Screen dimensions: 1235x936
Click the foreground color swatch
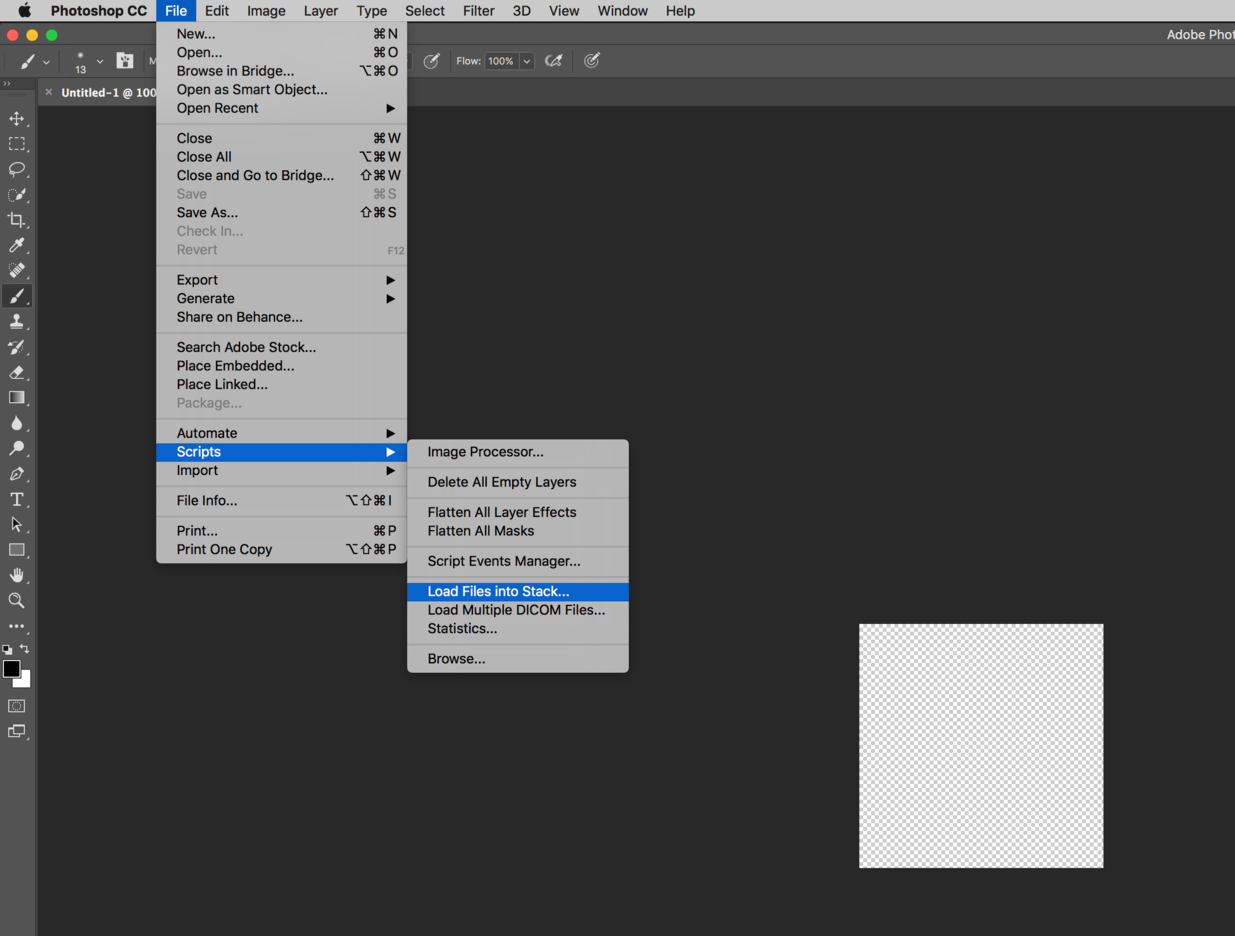pyautogui.click(x=10, y=668)
